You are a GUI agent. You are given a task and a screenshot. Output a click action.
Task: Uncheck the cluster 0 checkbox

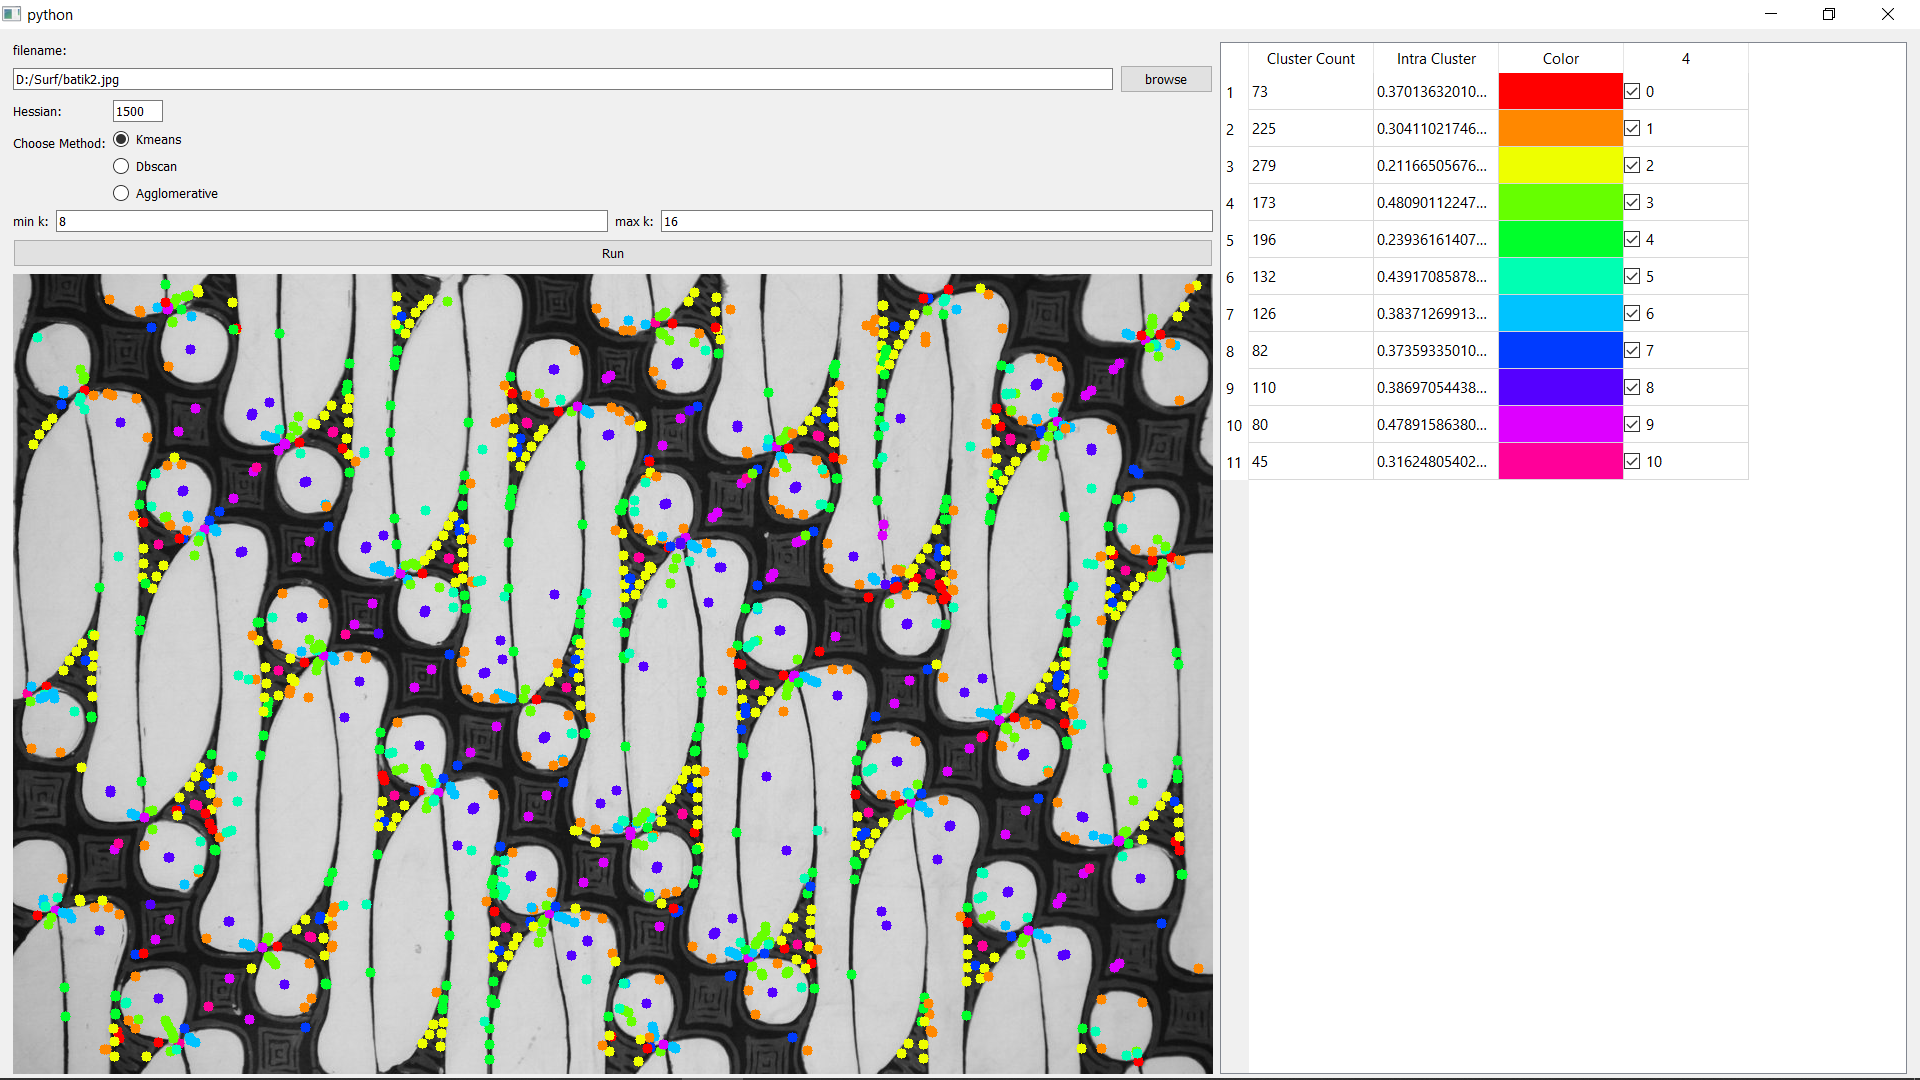tap(1632, 92)
